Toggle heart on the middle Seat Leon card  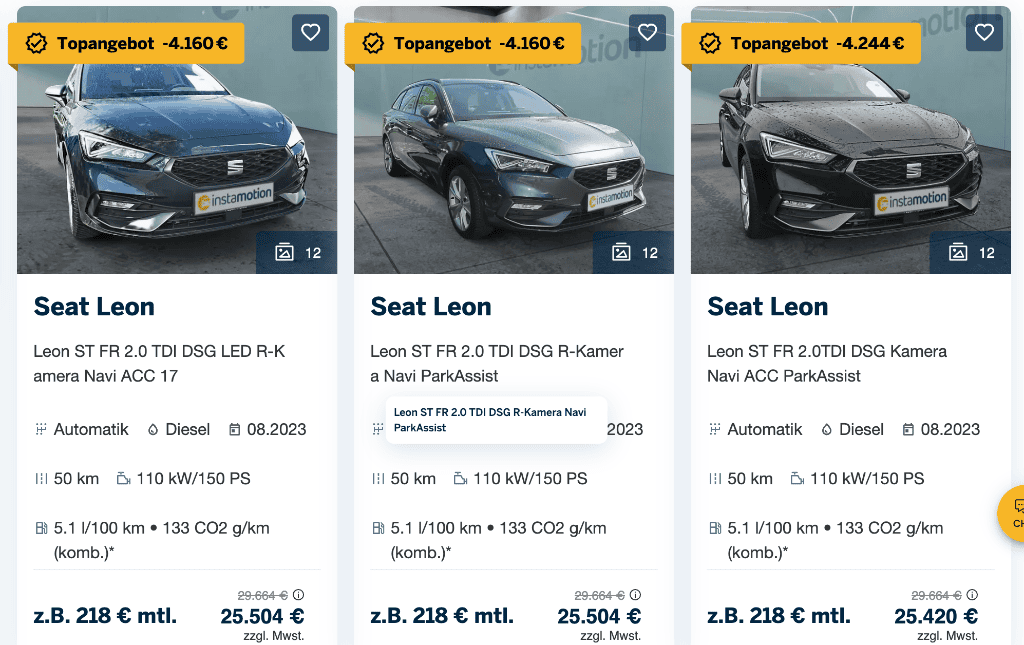pyautogui.click(x=647, y=33)
